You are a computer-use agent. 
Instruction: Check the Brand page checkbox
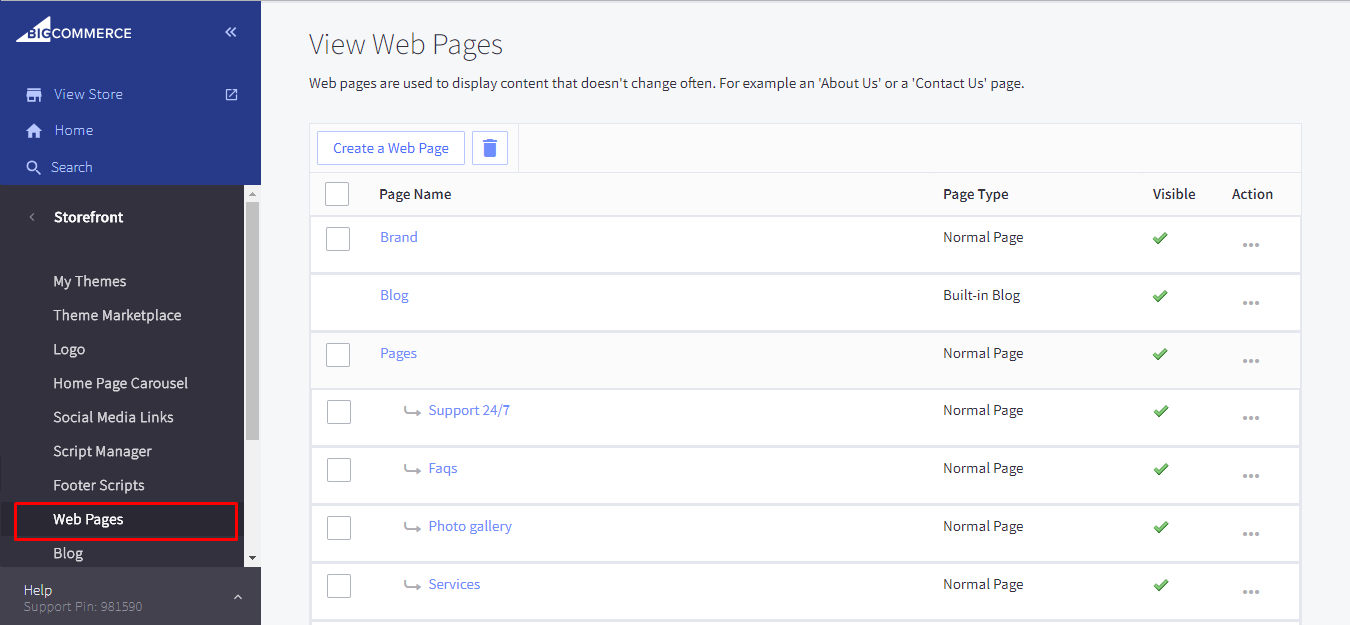click(x=338, y=238)
